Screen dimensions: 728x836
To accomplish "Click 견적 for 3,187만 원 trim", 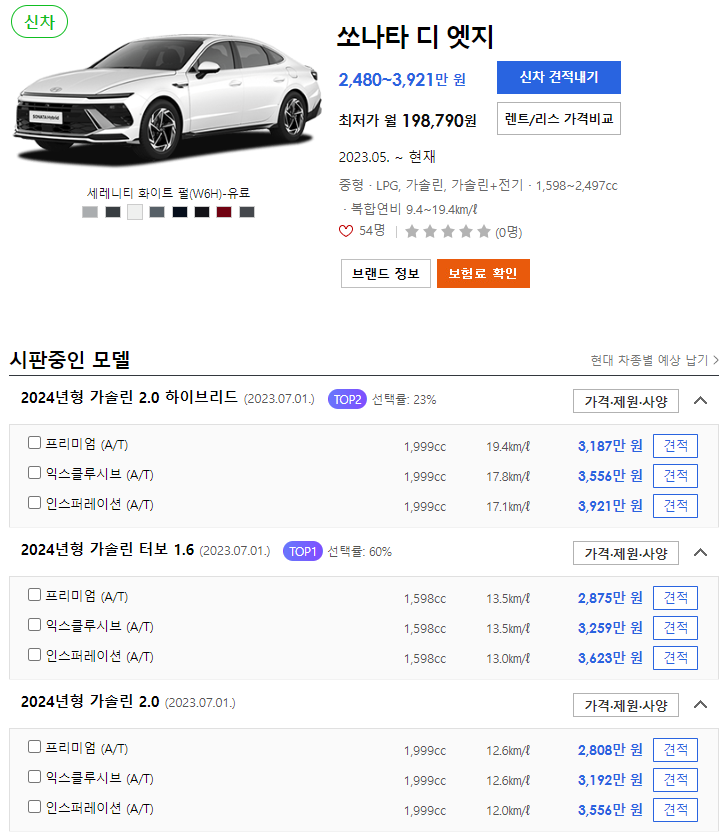I will tap(675, 446).
